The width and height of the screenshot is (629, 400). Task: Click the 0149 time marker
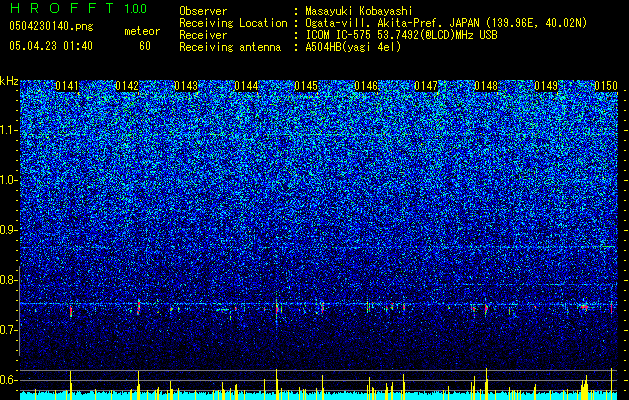pyautogui.click(x=546, y=86)
